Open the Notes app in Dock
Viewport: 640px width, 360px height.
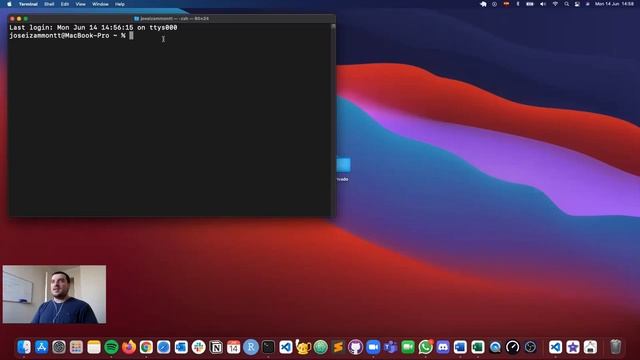pos(94,347)
